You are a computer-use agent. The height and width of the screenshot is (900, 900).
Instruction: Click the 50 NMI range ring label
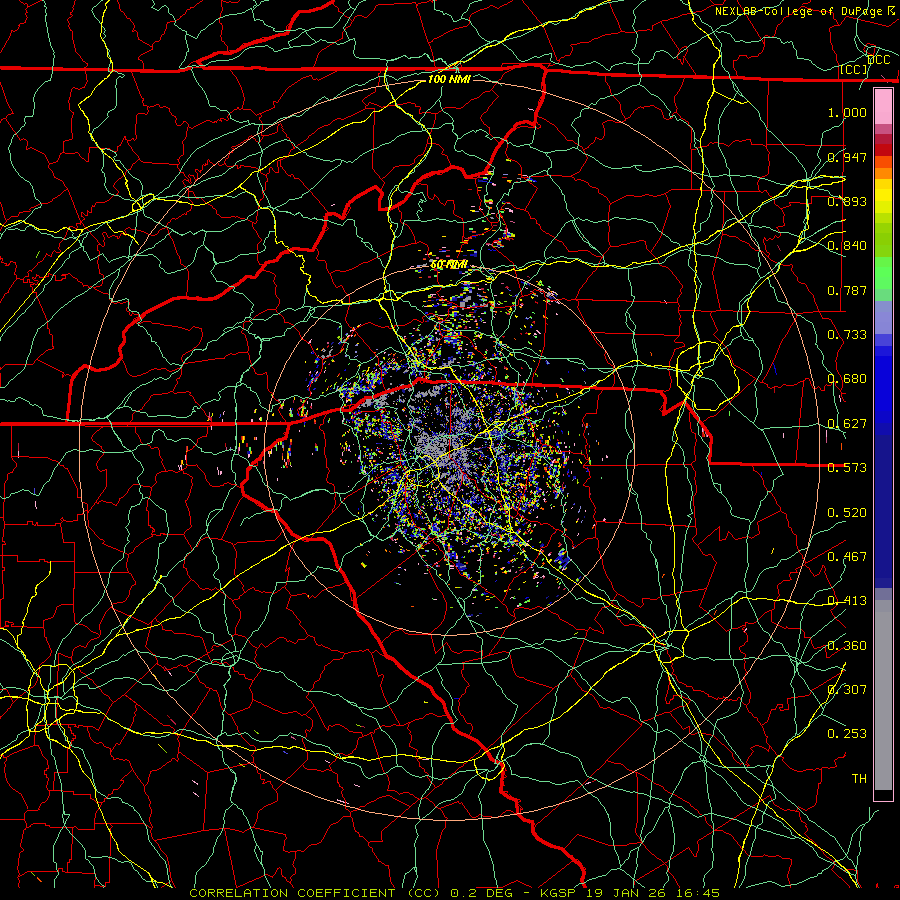click(449, 265)
